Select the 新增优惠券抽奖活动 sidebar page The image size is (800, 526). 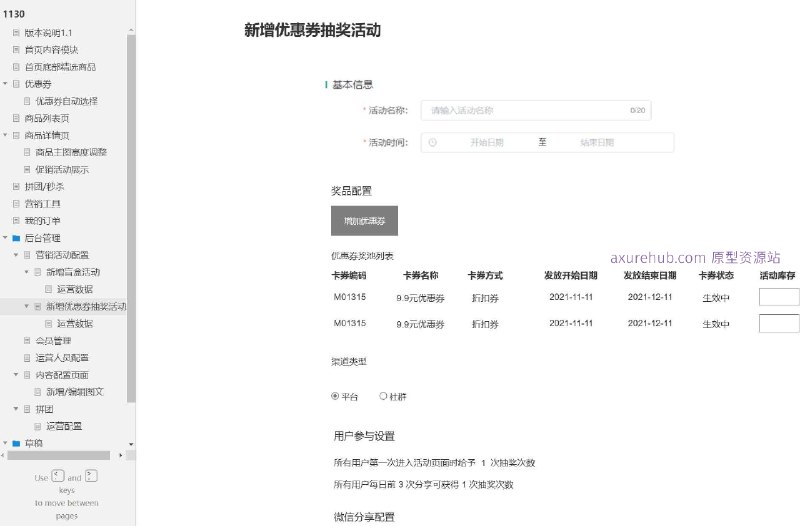click(86, 306)
